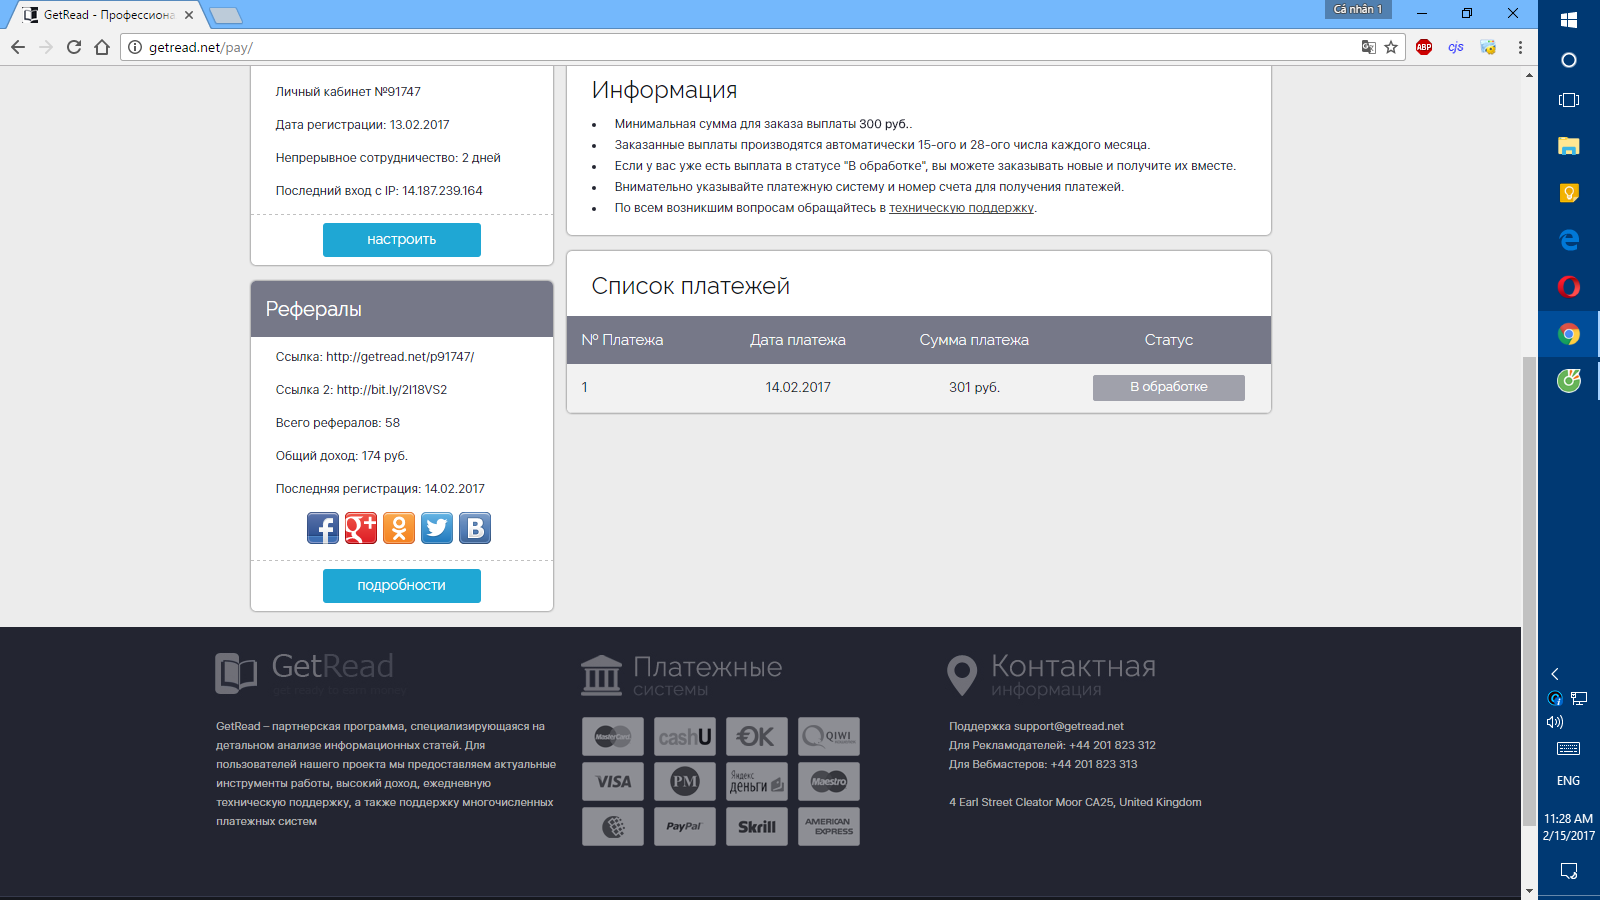Click the подробности button
Screen dimensions: 1600x900
click(x=402, y=586)
